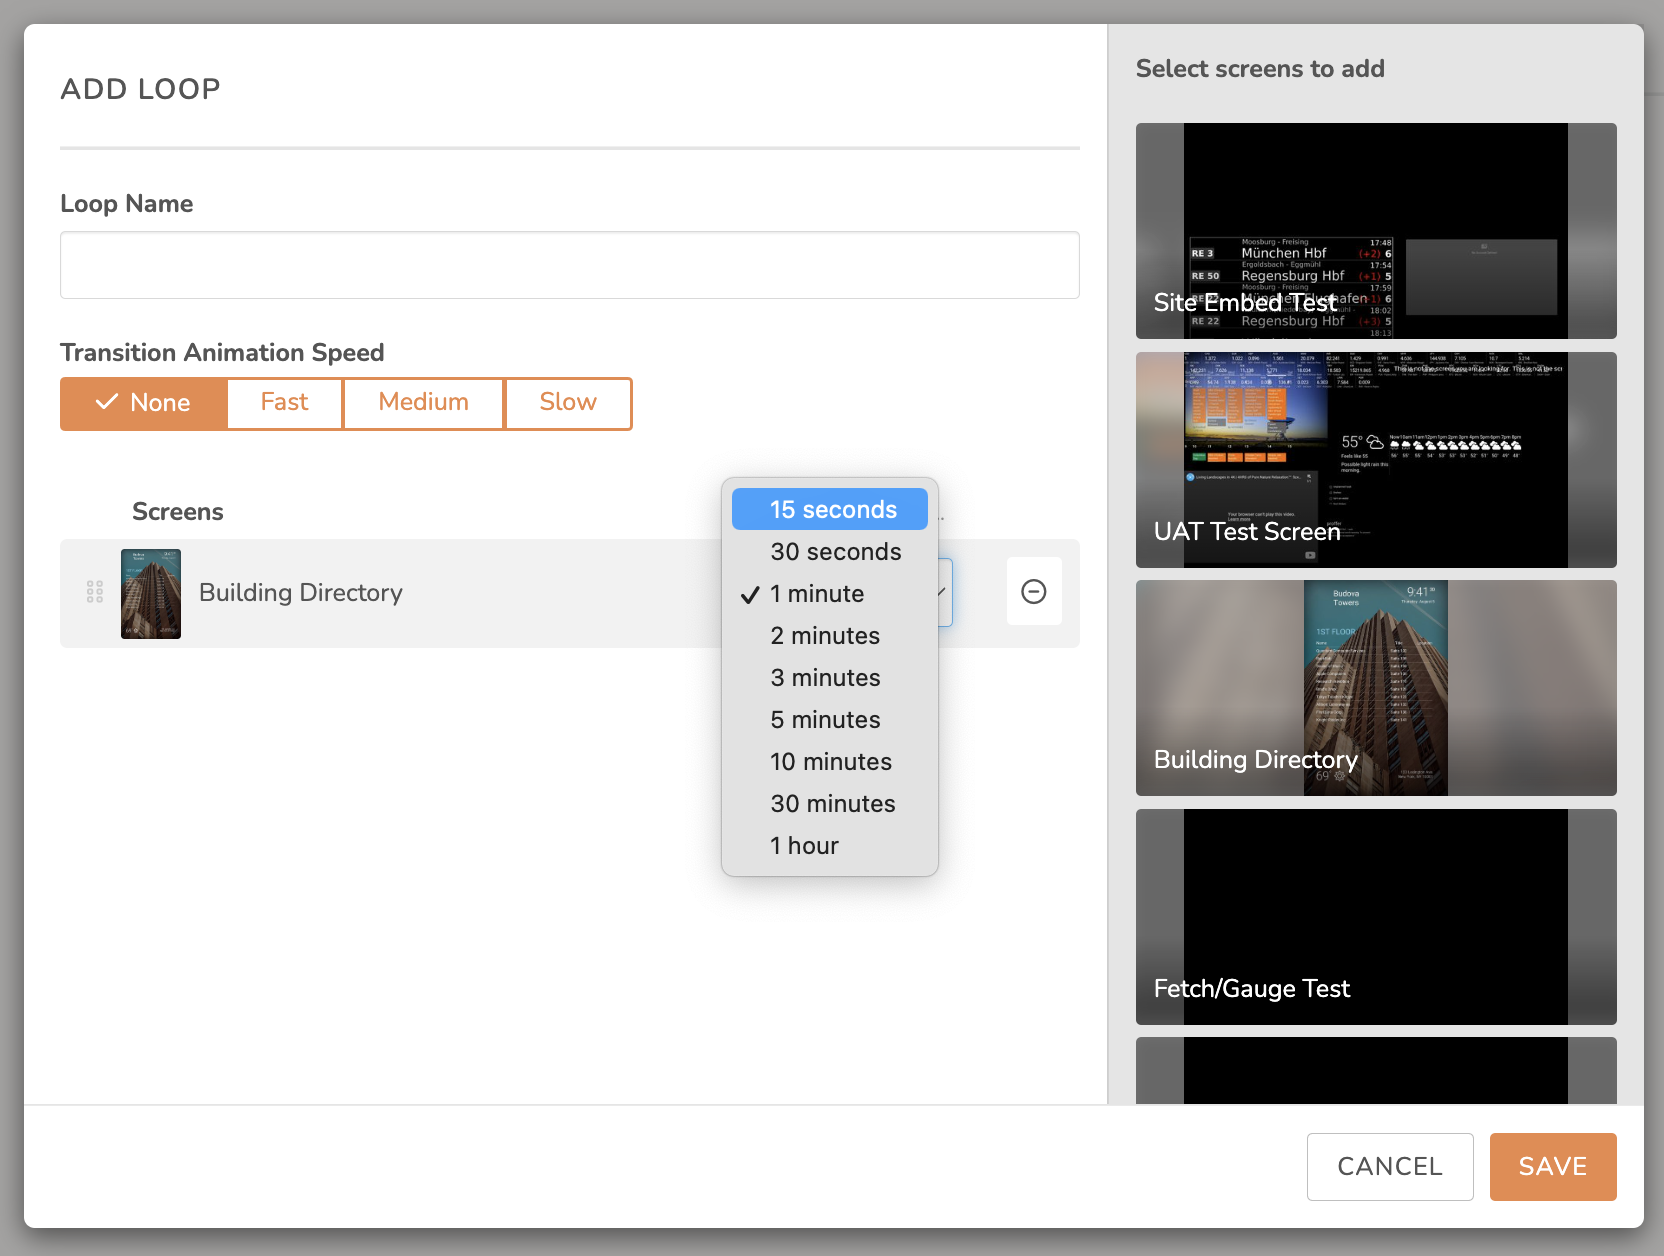
Task: Set Medium transition animation speed
Action: (423, 403)
